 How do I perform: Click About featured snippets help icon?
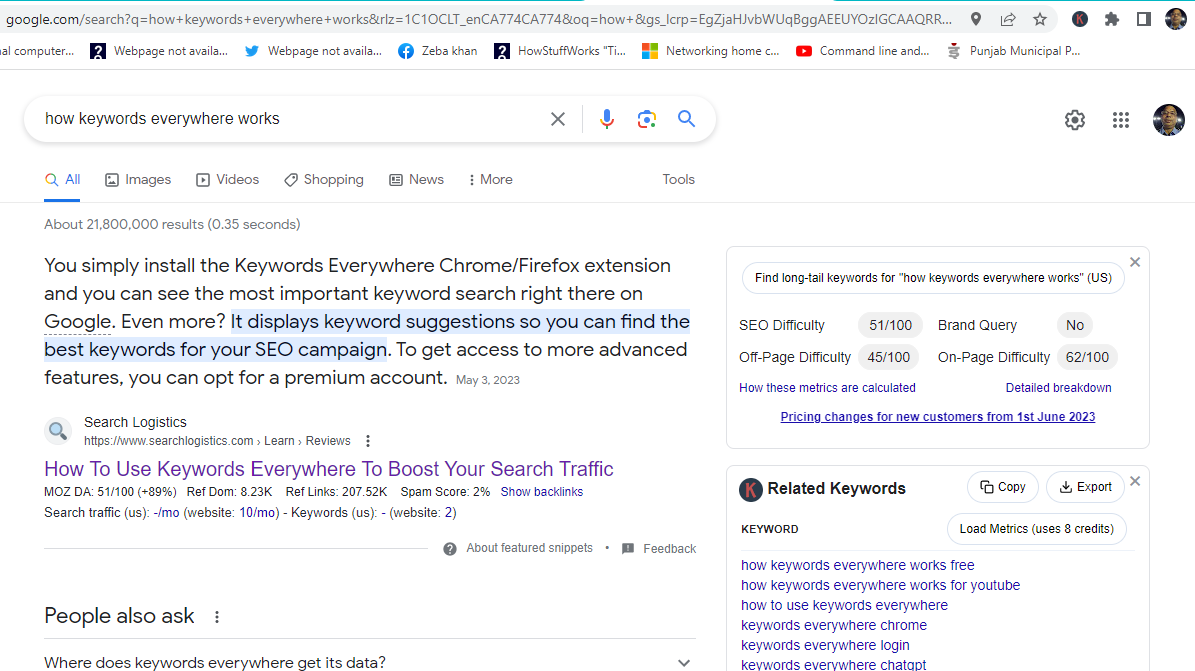pos(450,548)
